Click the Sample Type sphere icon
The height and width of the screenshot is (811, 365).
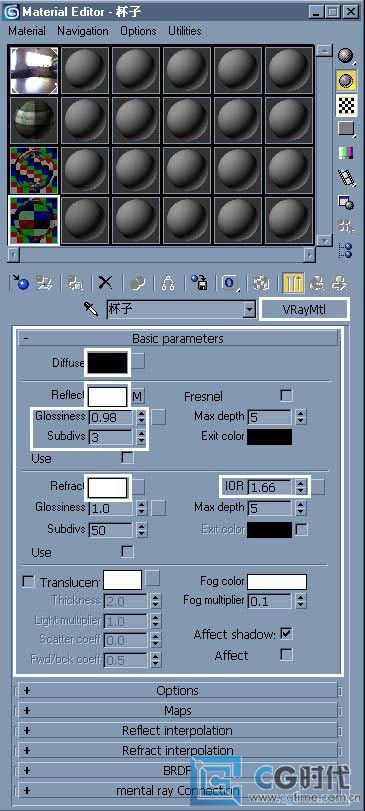click(345, 55)
